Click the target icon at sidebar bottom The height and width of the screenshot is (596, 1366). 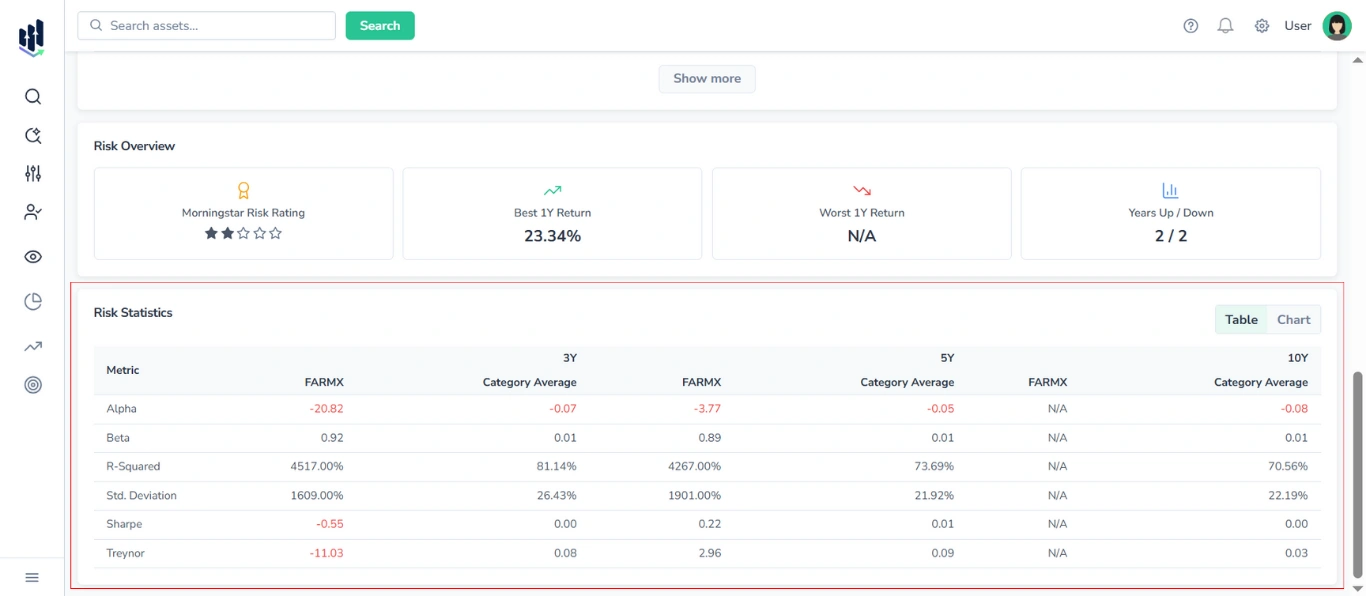[x=32, y=385]
